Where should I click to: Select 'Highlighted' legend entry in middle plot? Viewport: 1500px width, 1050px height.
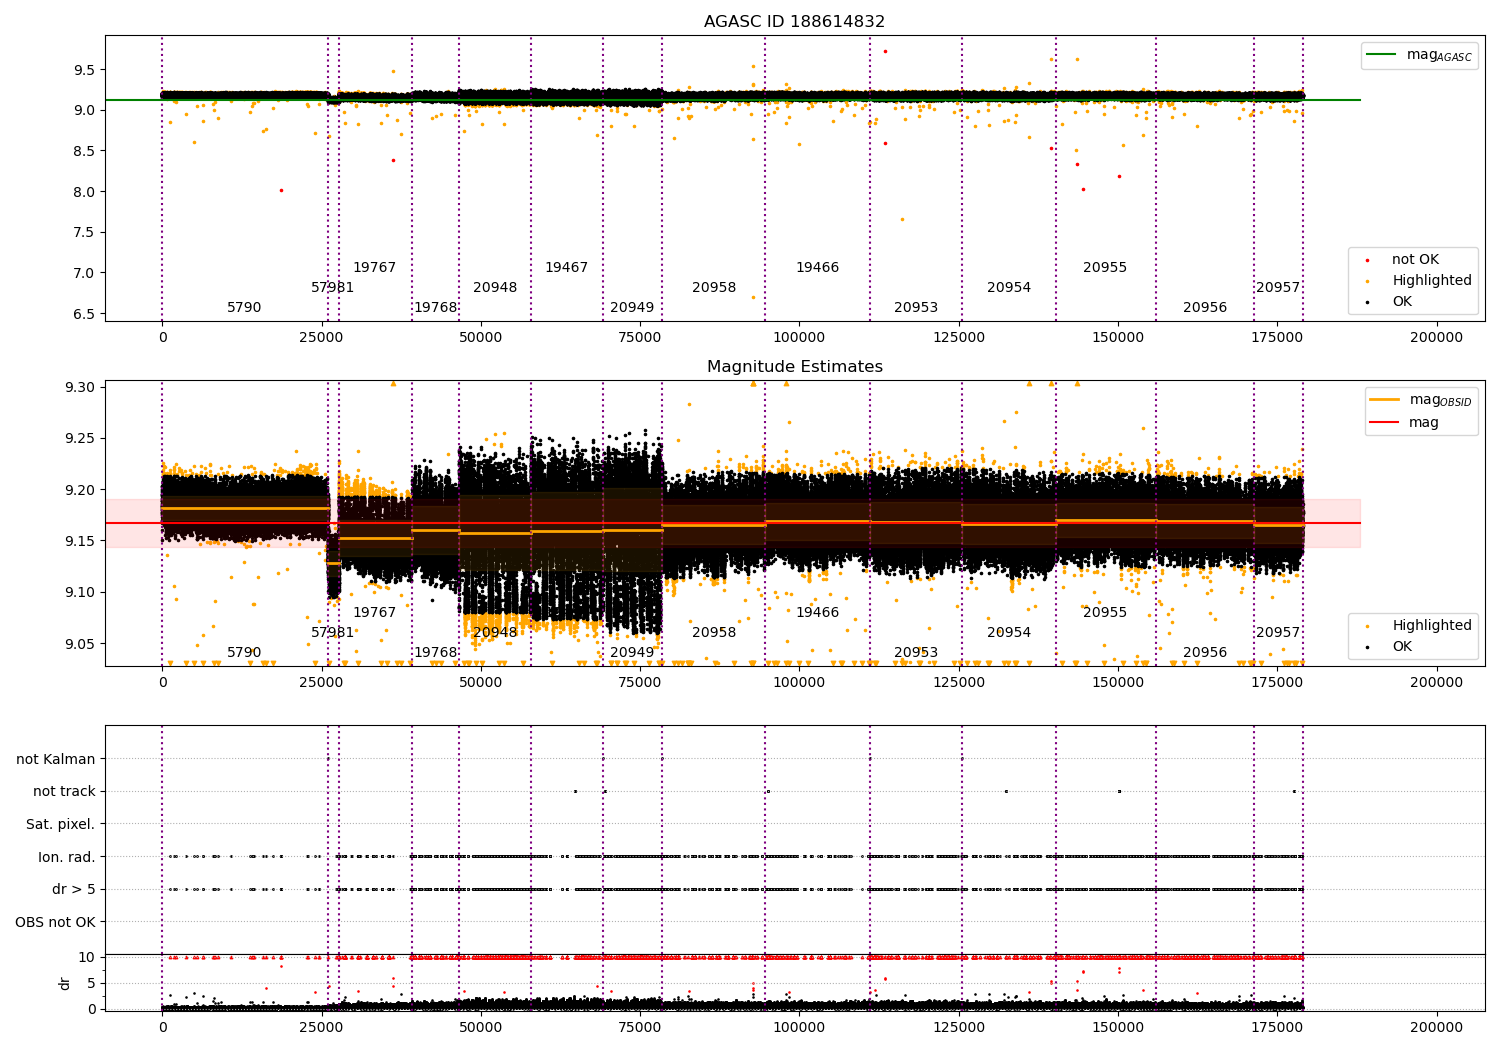point(1431,626)
